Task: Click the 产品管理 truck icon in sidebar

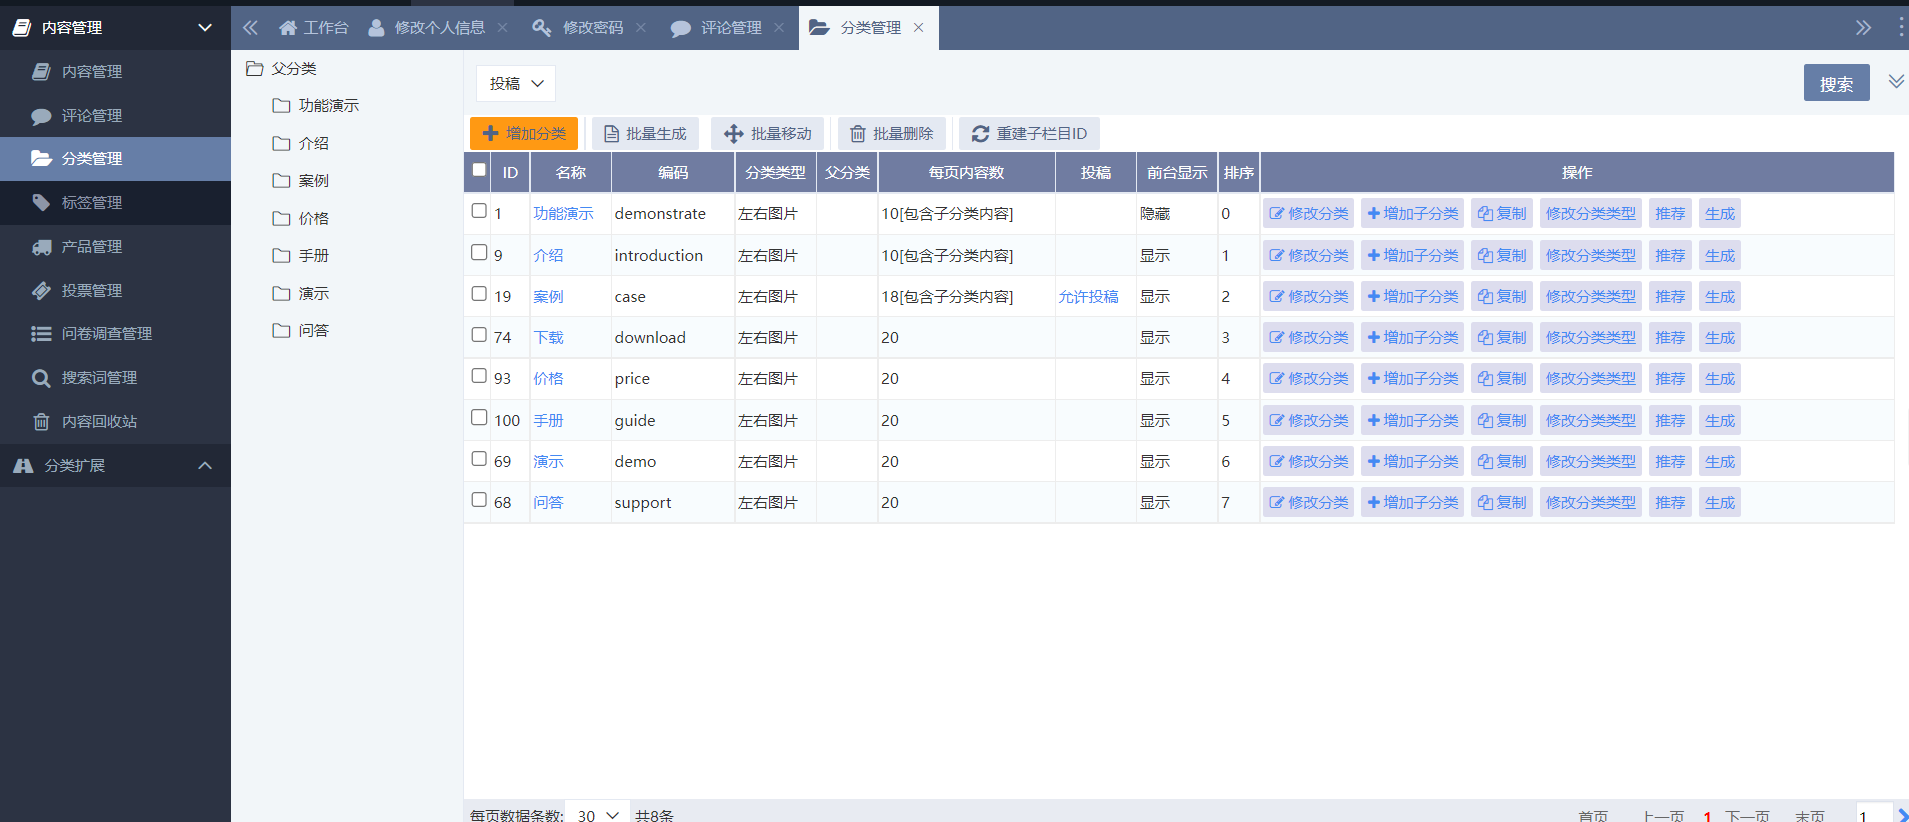Action: tap(41, 247)
